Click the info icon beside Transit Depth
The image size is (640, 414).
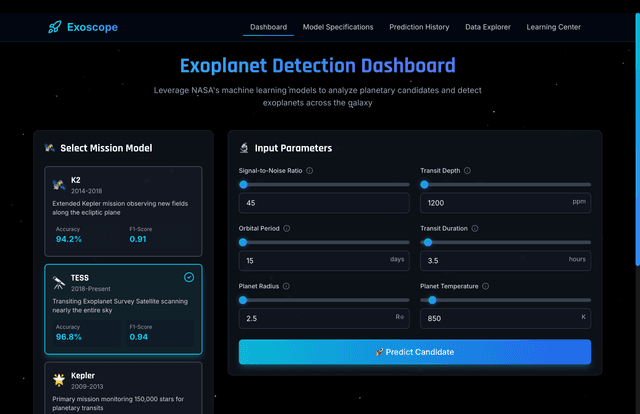click(469, 171)
